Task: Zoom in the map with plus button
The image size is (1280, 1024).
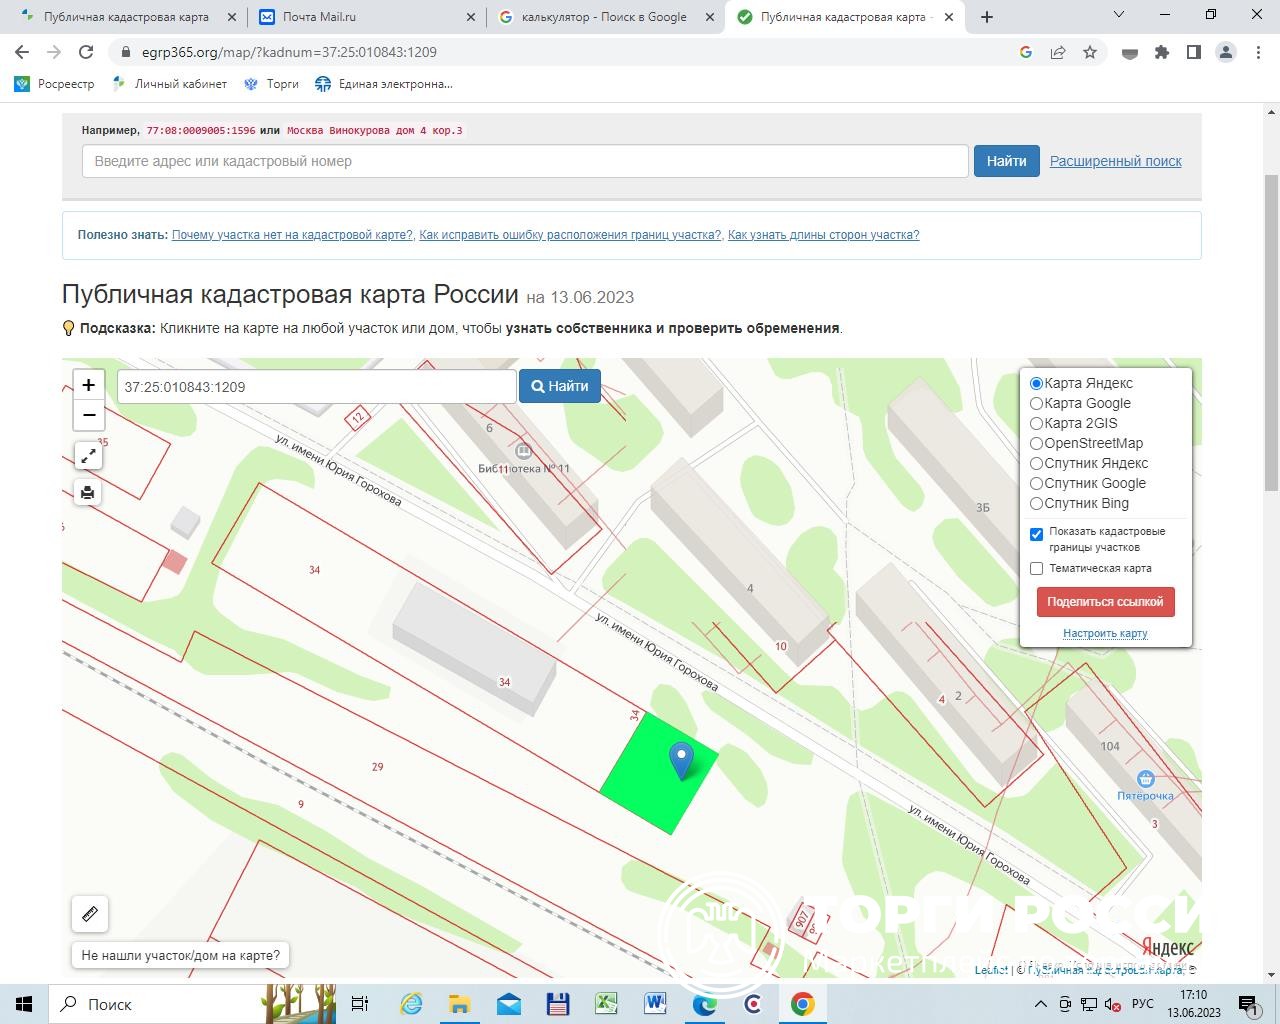Action: click(x=89, y=385)
